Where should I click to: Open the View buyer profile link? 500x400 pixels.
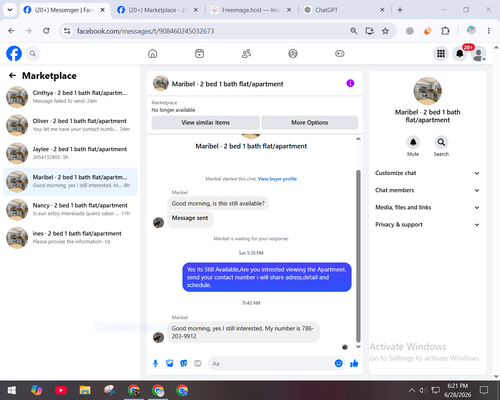click(x=277, y=179)
